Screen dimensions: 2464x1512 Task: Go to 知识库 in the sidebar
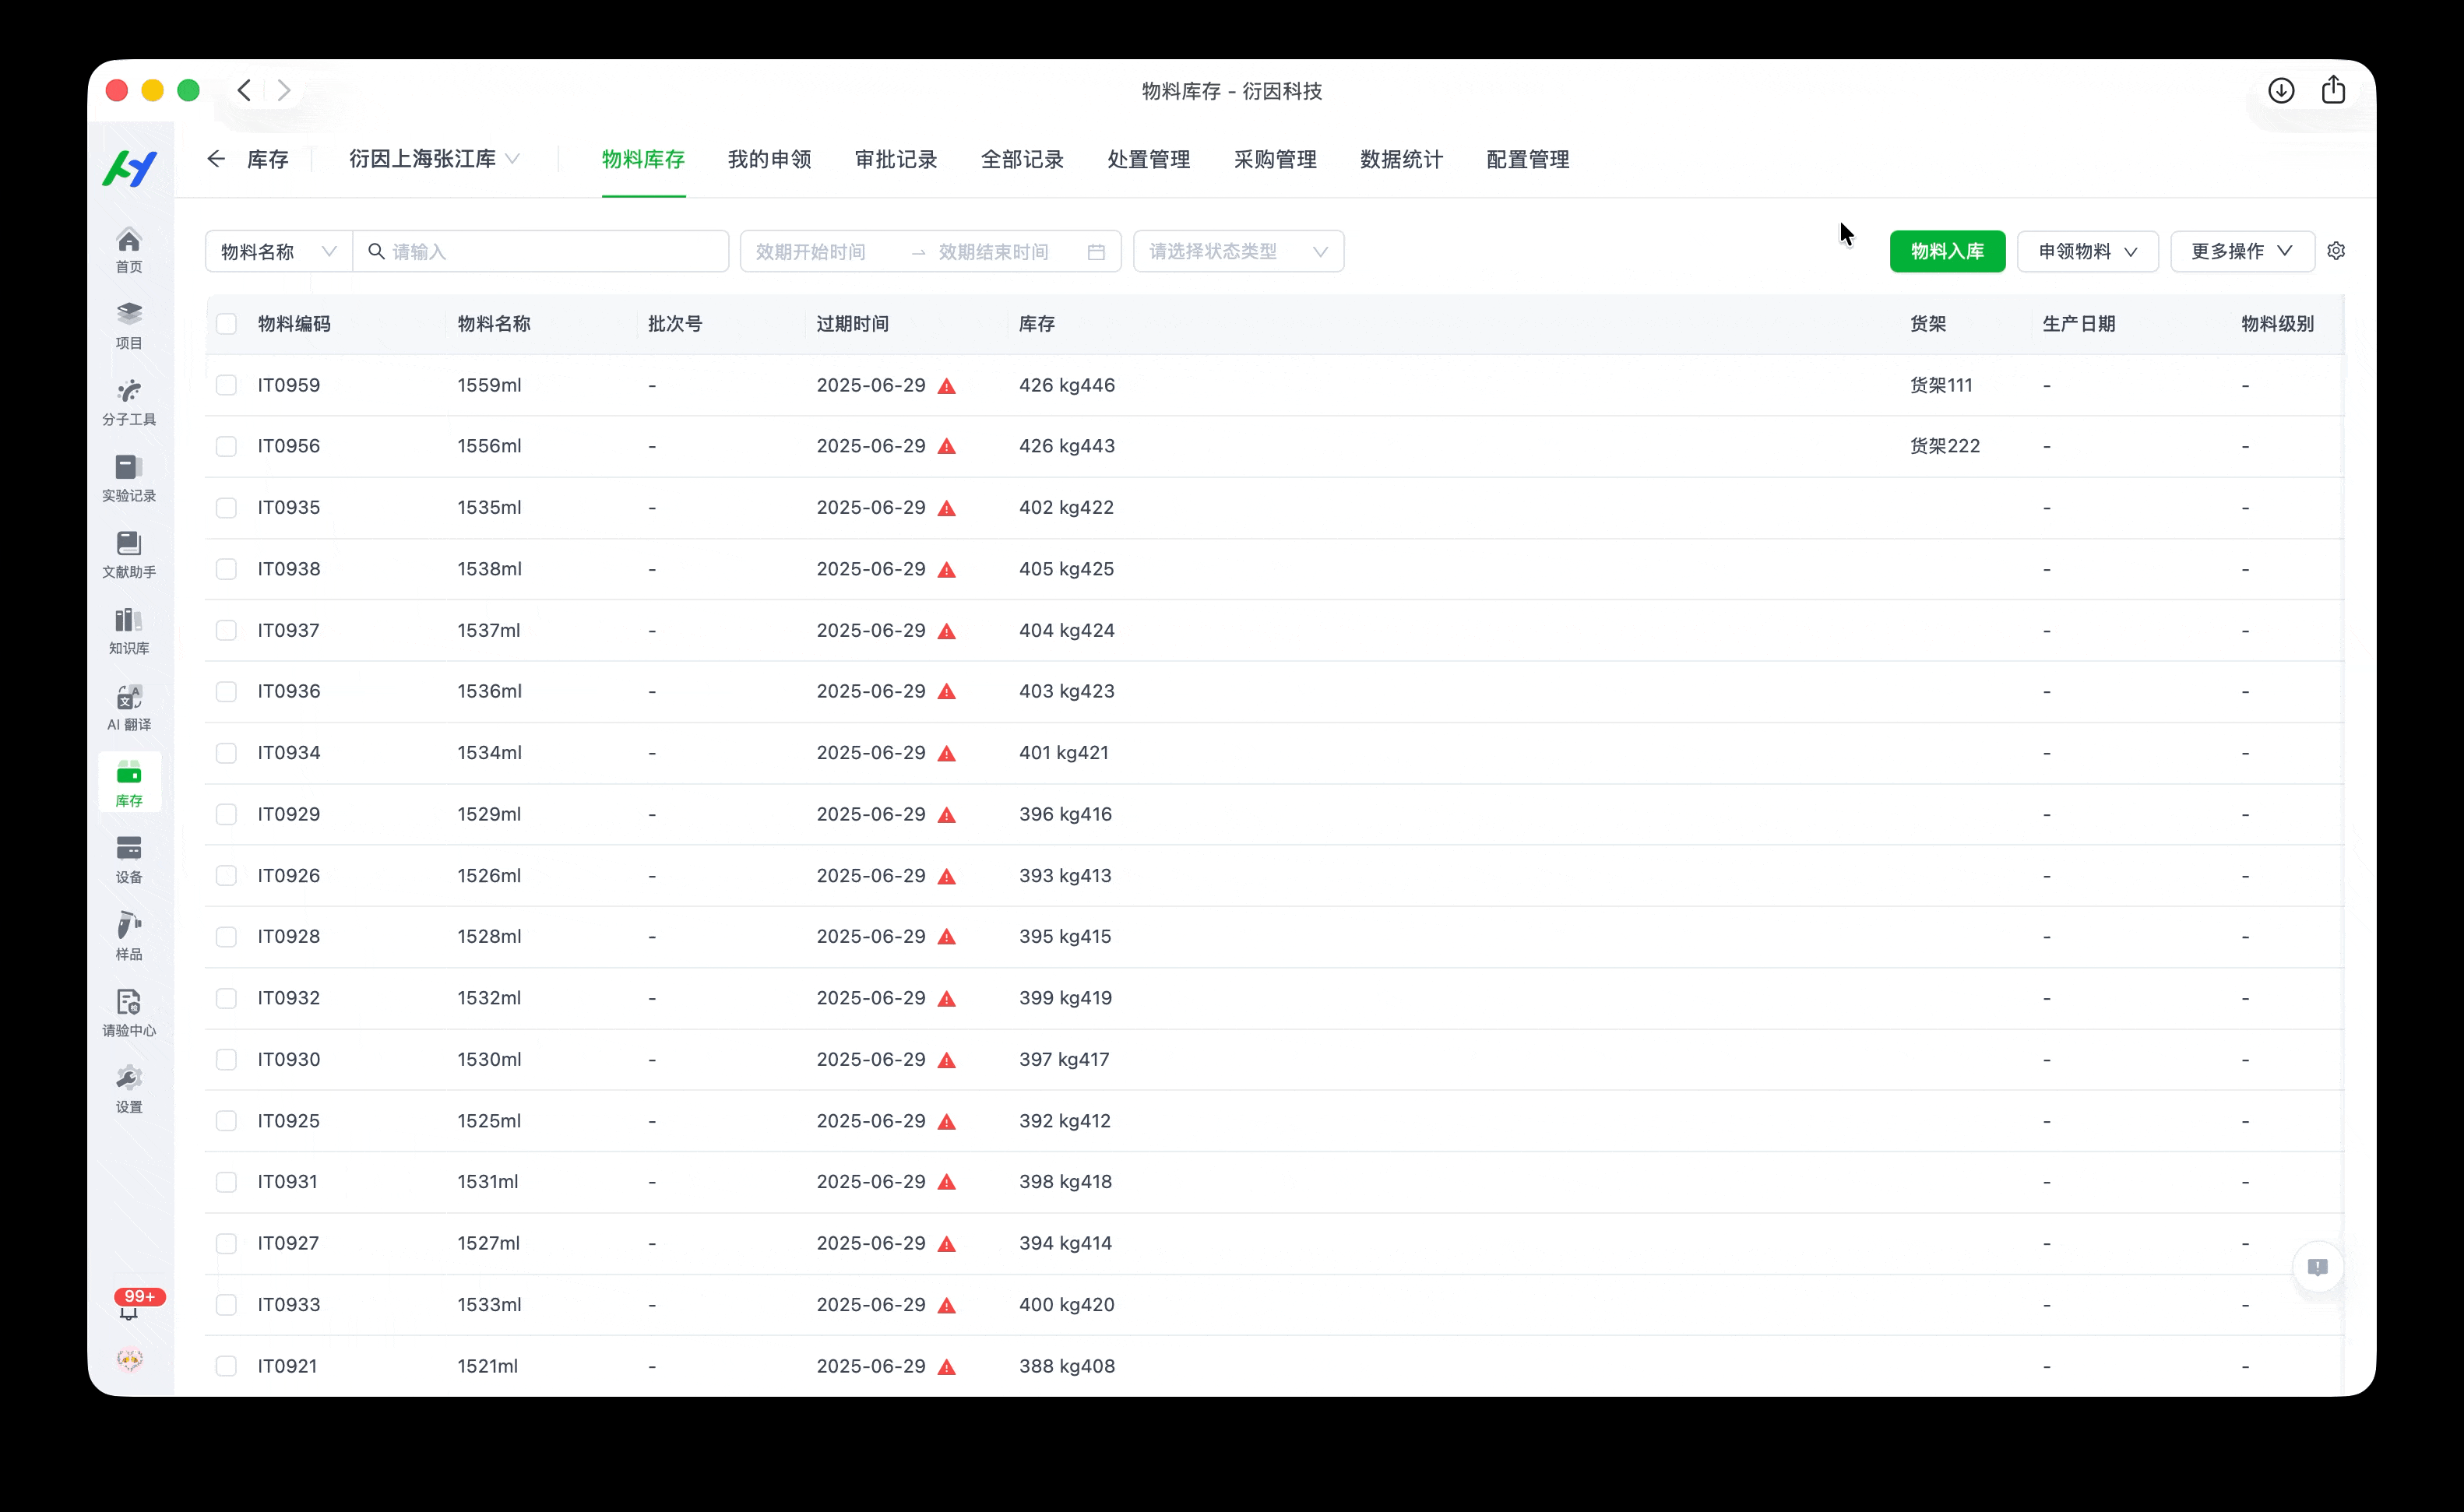tap(129, 631)
